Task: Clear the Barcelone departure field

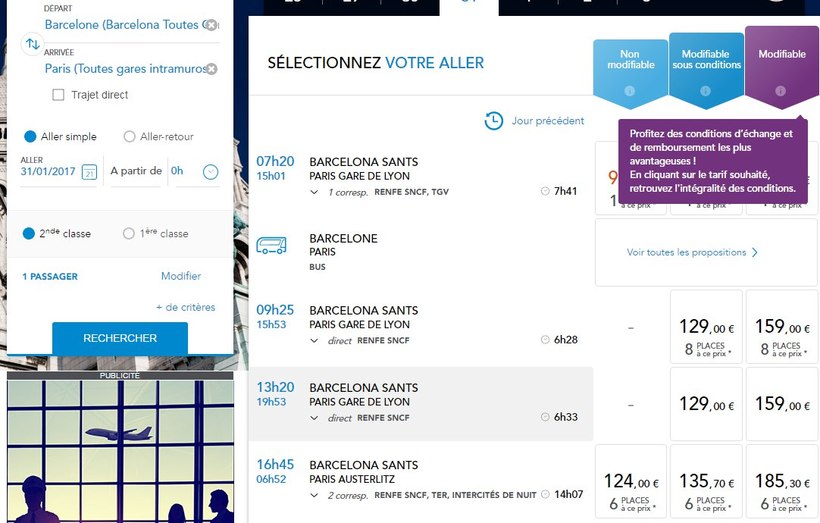Action: click(x=208, y=25)
